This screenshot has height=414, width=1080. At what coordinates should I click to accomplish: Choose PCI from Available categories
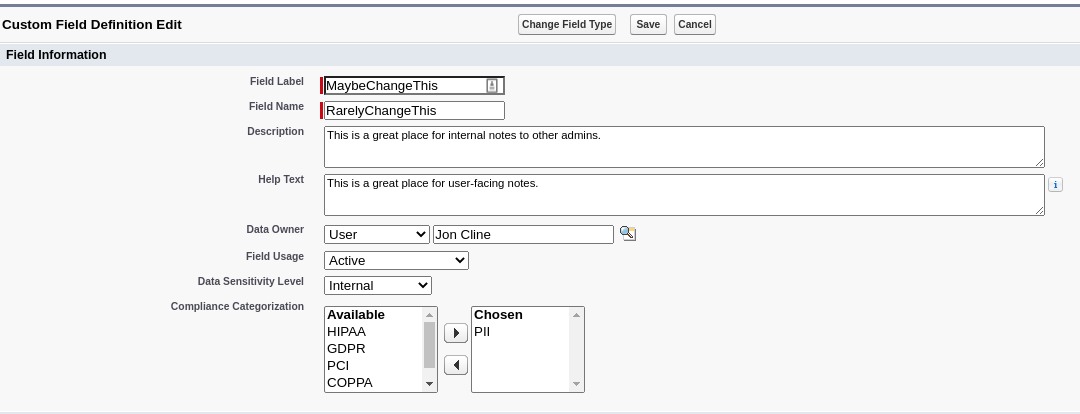pyautogui.click(x=339, y=366)
